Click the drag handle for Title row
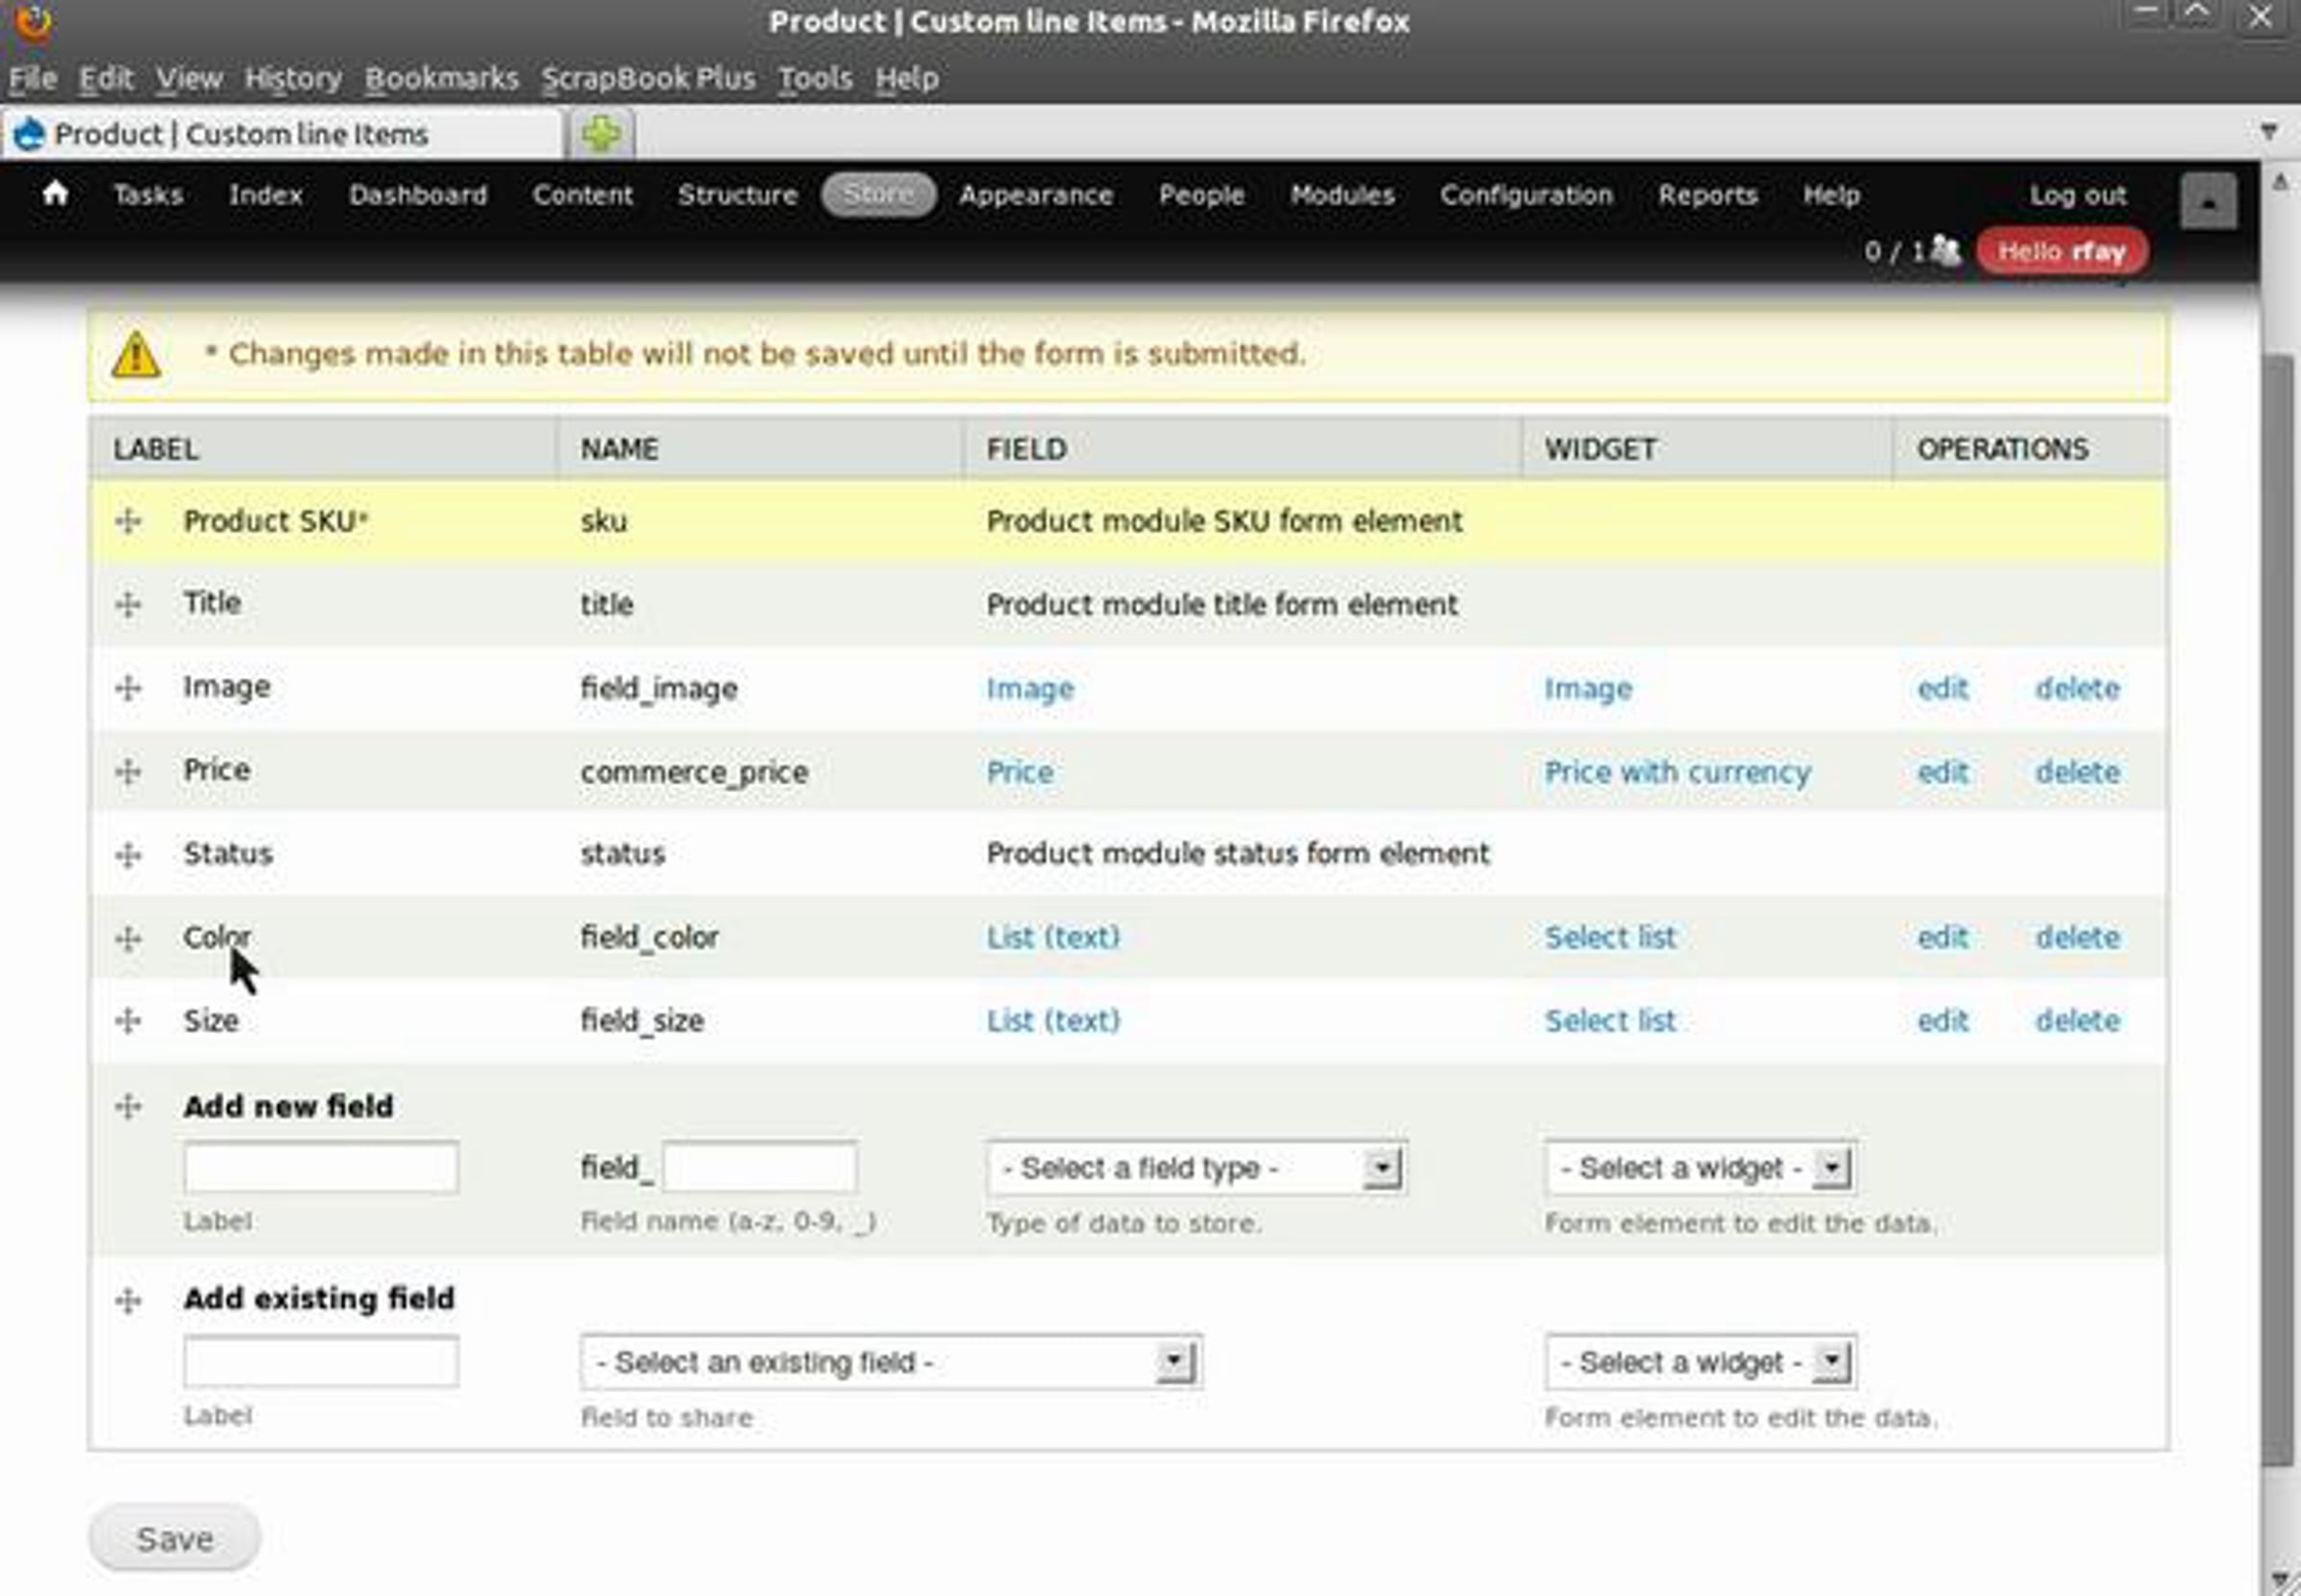Screen dimensions: 2301x1596 (128, 604)
